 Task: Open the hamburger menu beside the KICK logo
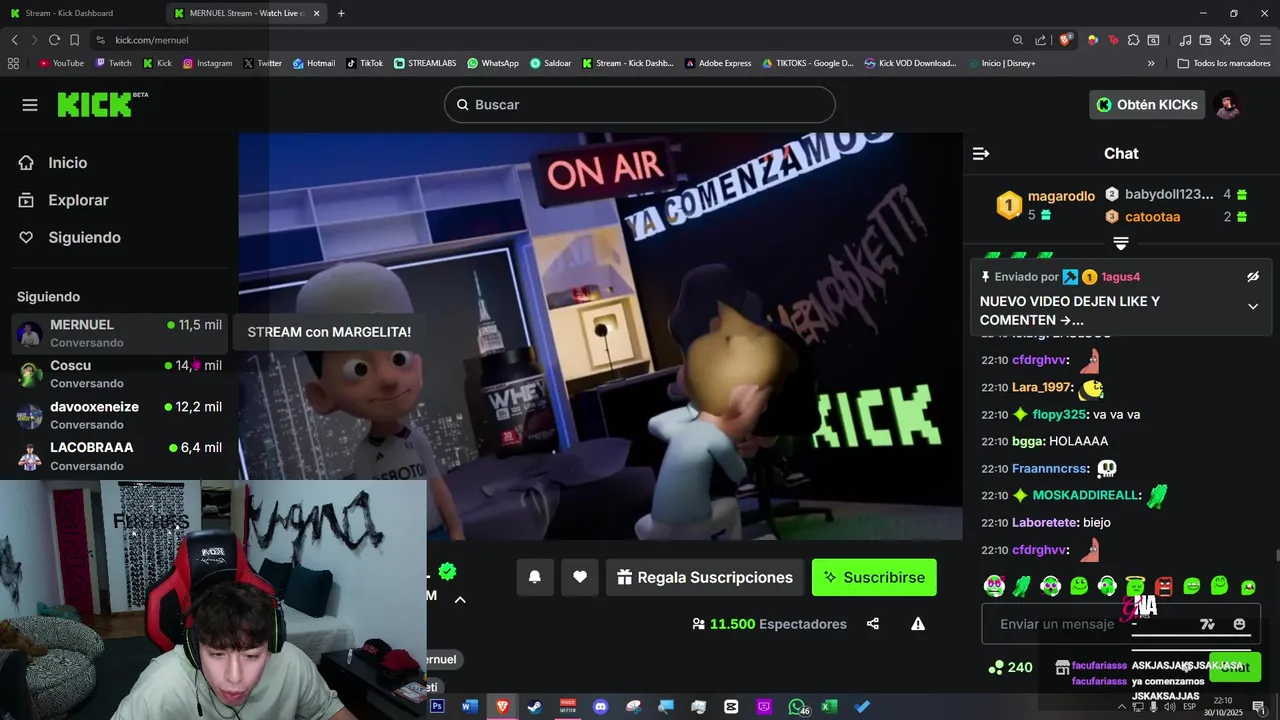pos(30,105)
